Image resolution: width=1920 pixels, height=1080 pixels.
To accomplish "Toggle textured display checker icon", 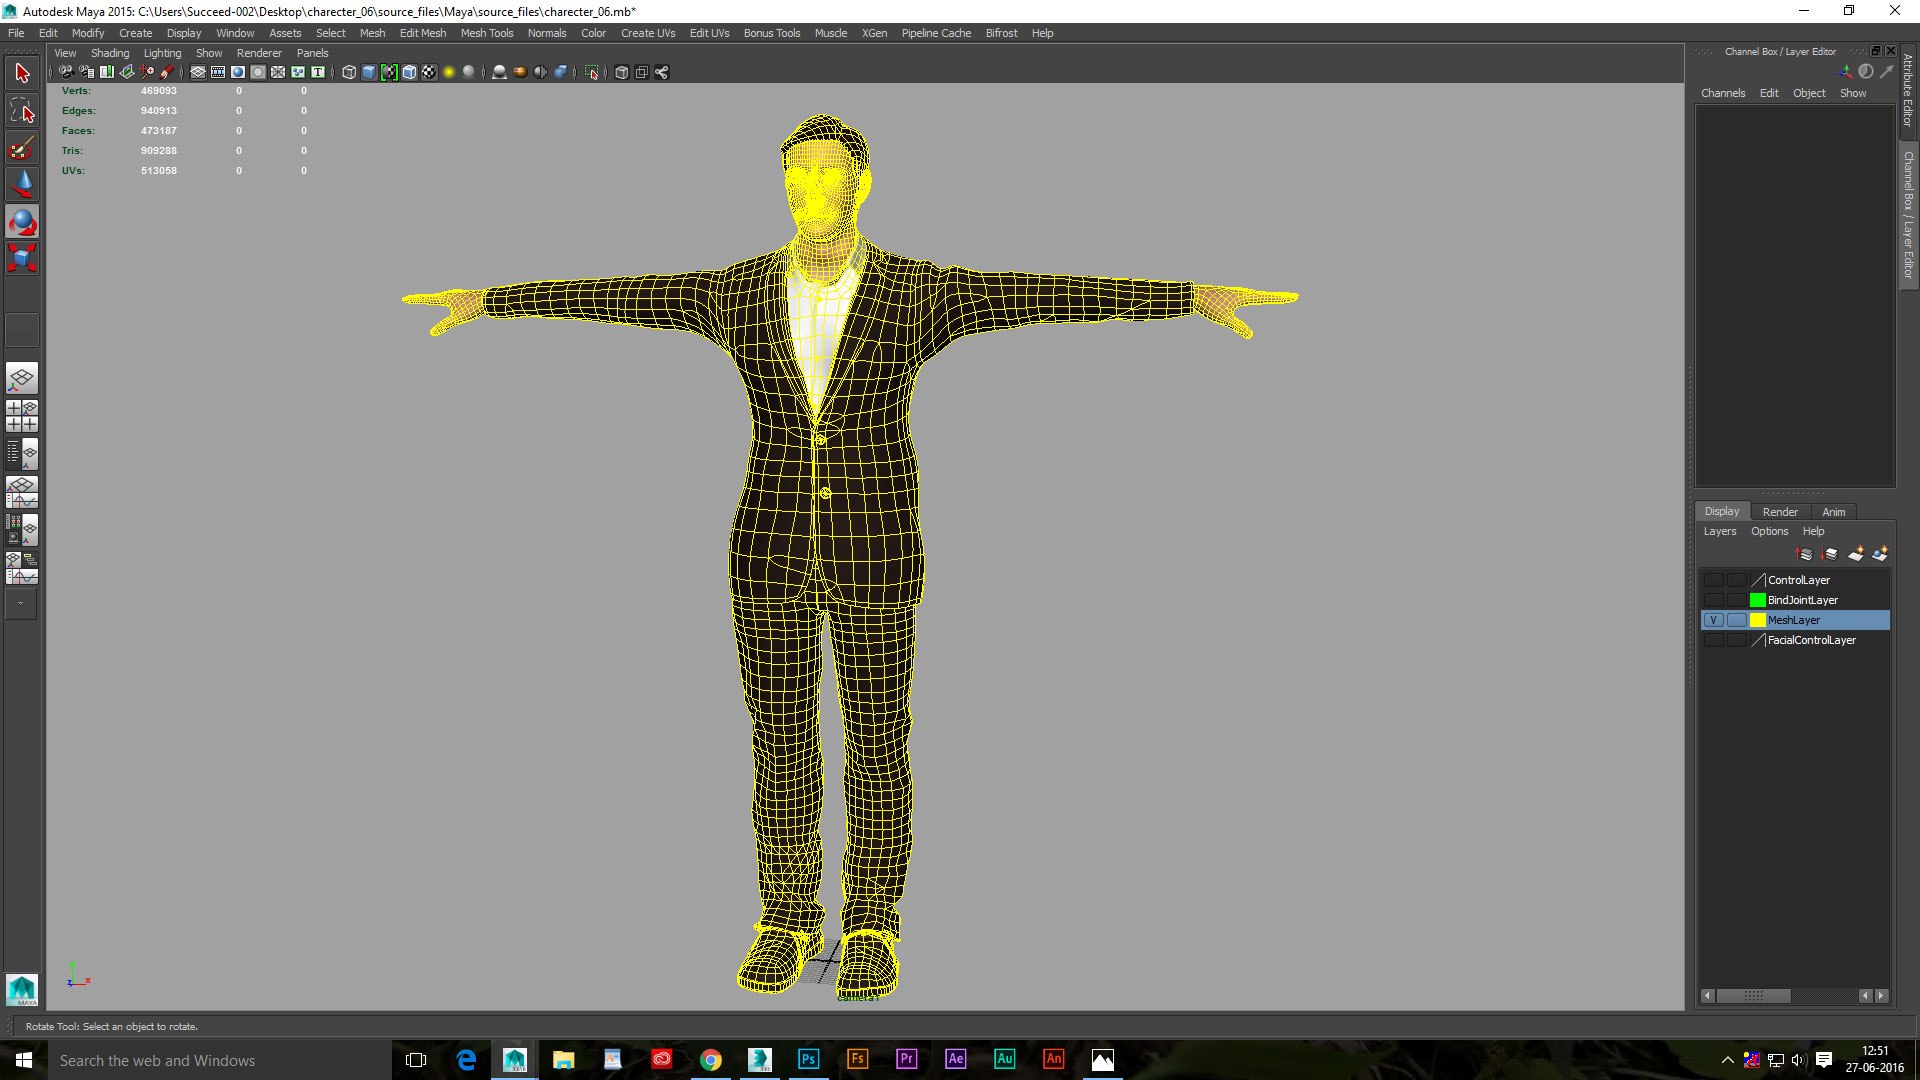I will (429, 72).
